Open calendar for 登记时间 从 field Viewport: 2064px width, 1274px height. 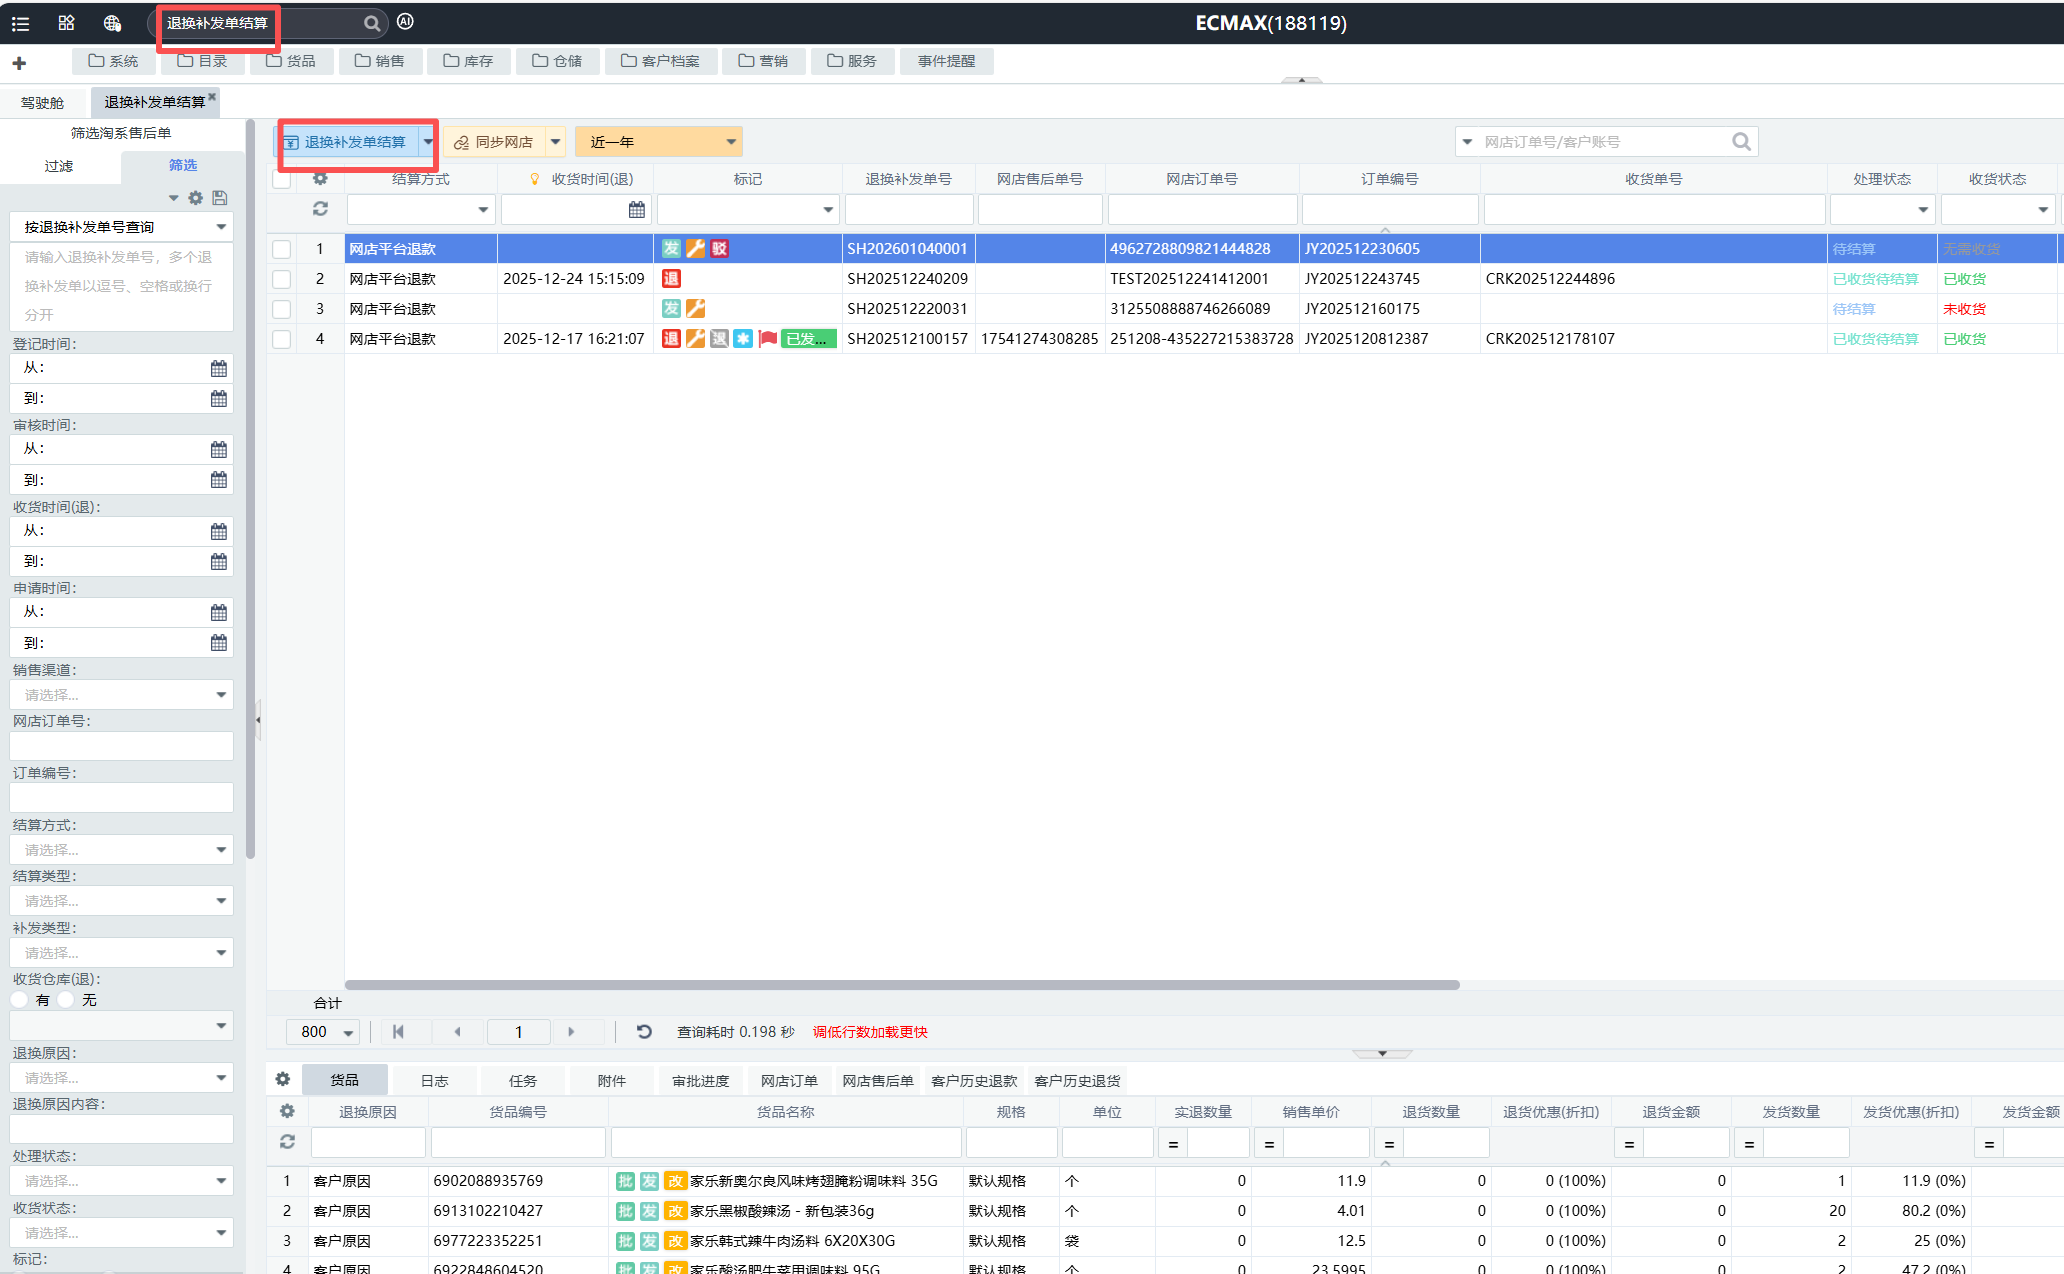(x=219, y=369)
